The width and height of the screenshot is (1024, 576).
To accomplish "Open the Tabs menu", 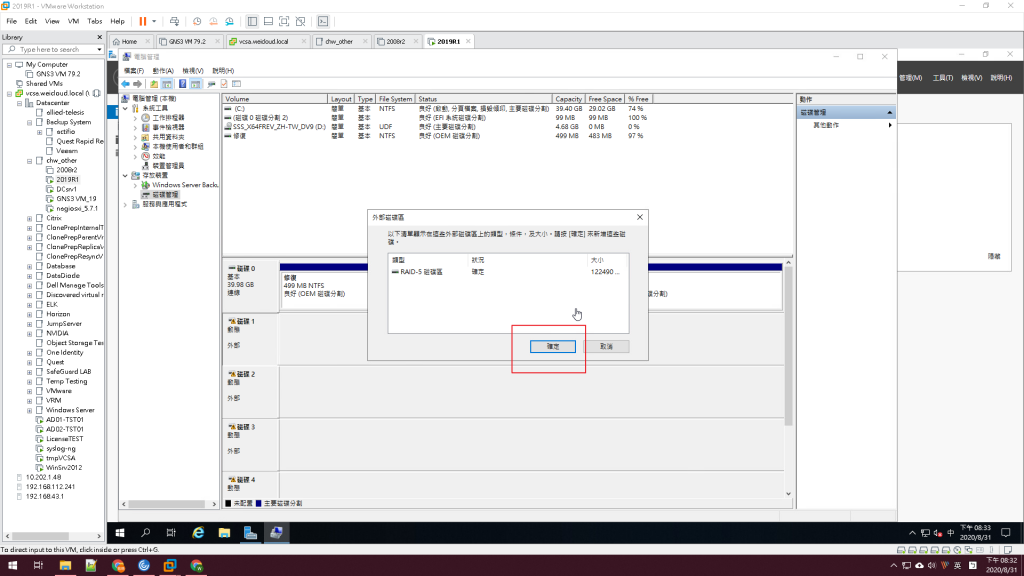I will click(95, 22).
